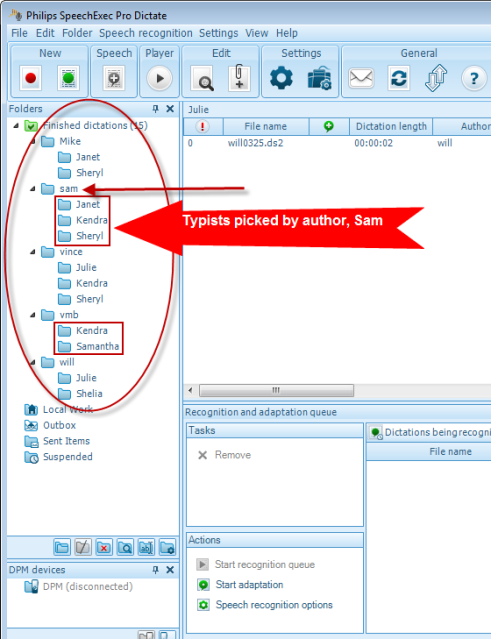Select Janet folder under Mike
Image resolution: width=491 pixels, height=639 pixels.
tap(79, 157)
